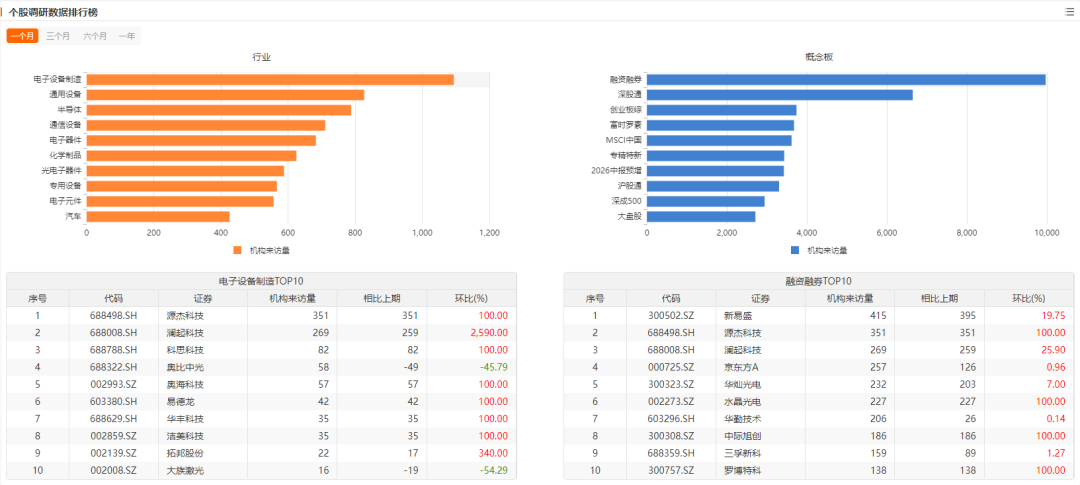
Task: Select the 一个月 period tab
Action: 23,36
